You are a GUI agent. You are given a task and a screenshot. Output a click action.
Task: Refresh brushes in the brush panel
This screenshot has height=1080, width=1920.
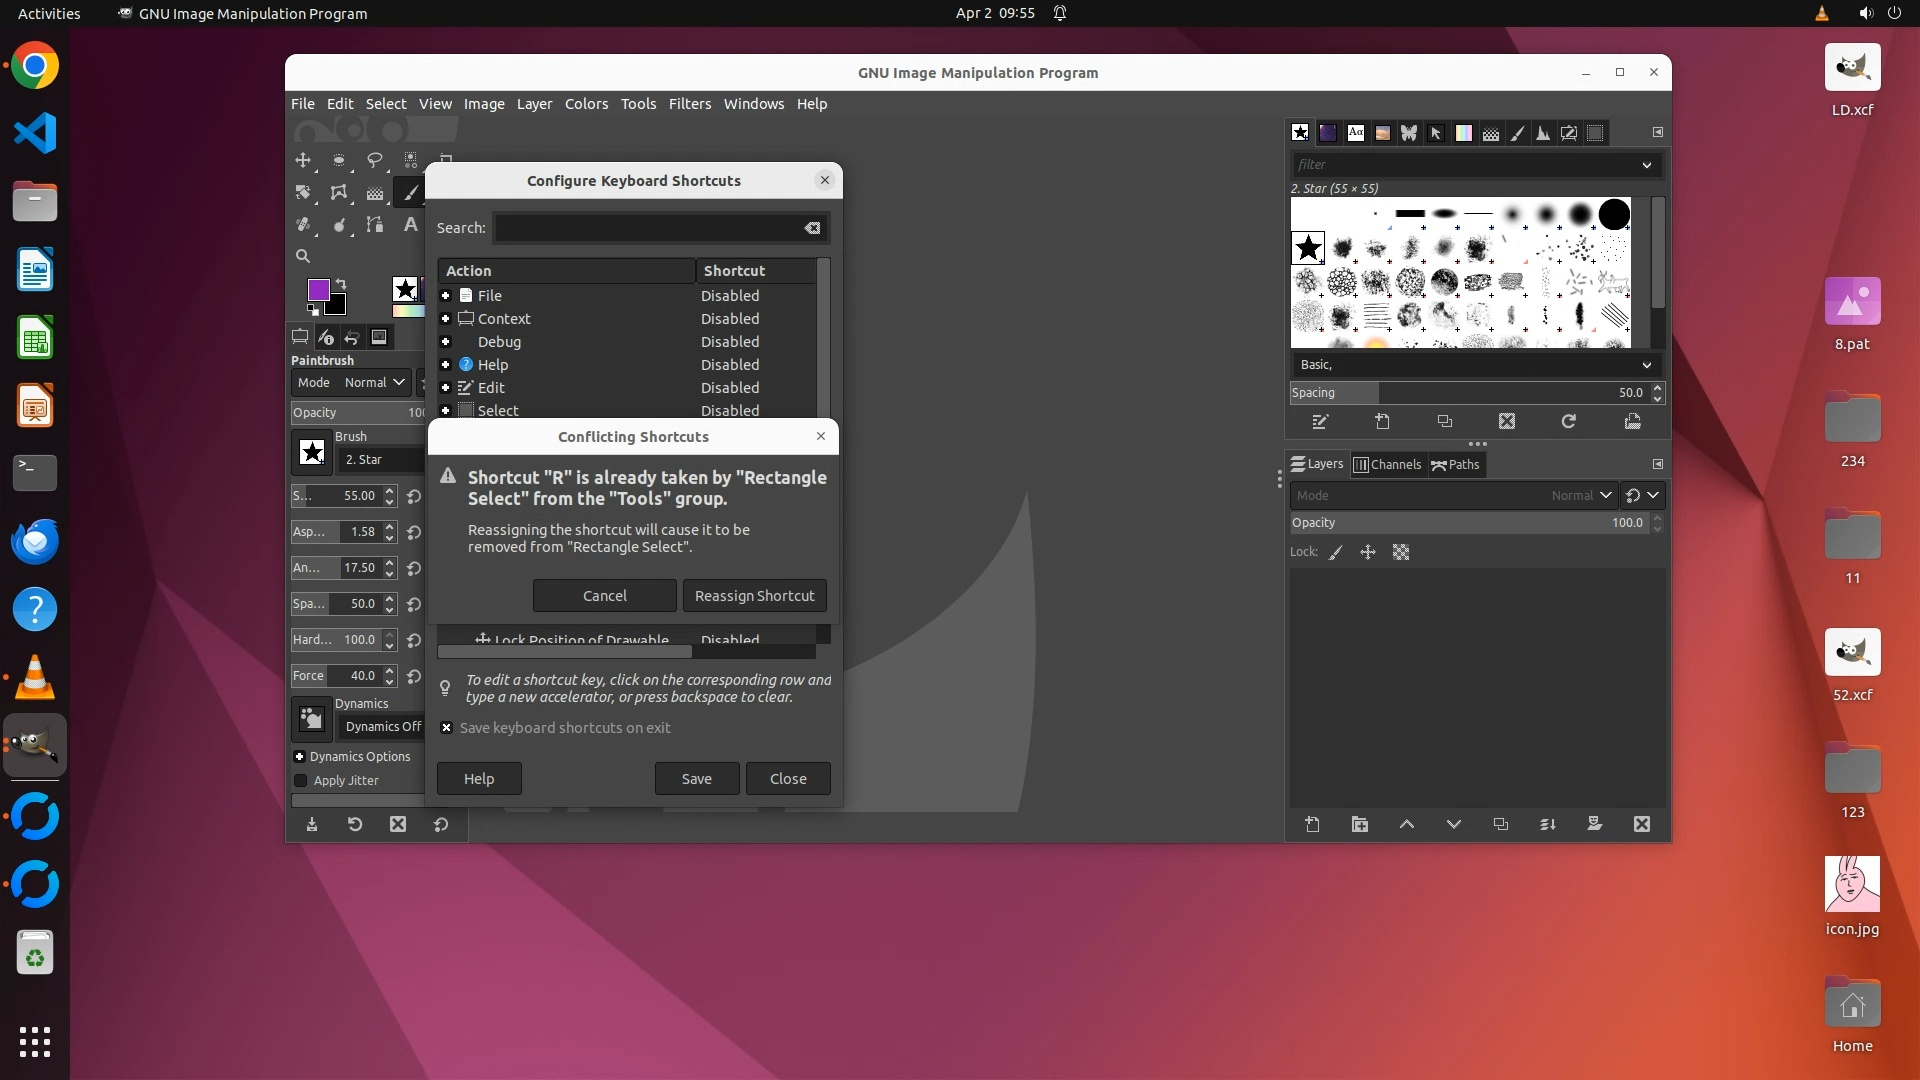click(x=1568, y=421)
